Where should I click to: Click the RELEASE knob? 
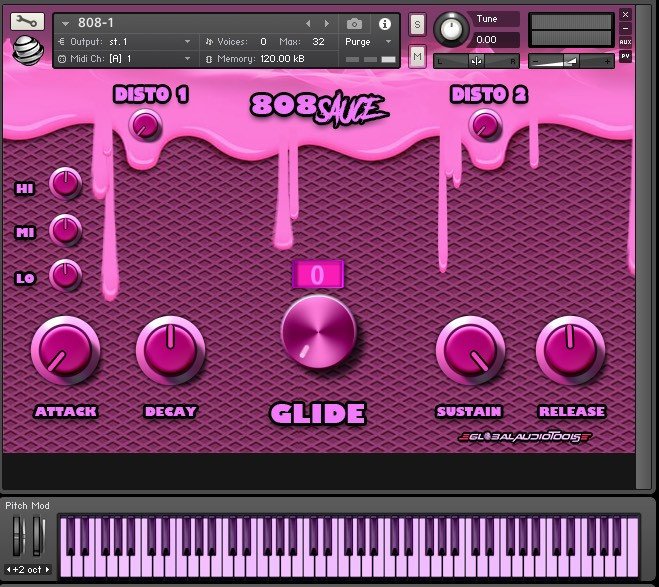pos(570,351)
